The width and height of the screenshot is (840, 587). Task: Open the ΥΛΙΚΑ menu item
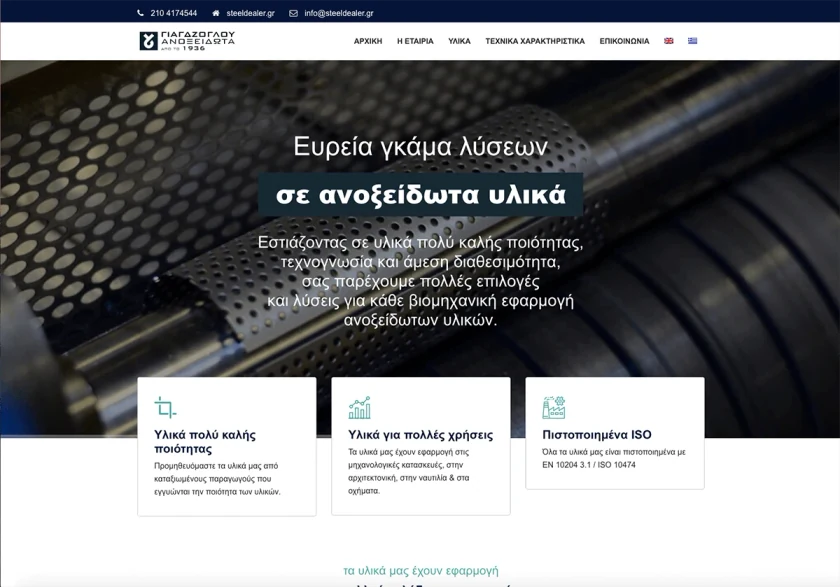pyautogui.click(x=460, y=41)
